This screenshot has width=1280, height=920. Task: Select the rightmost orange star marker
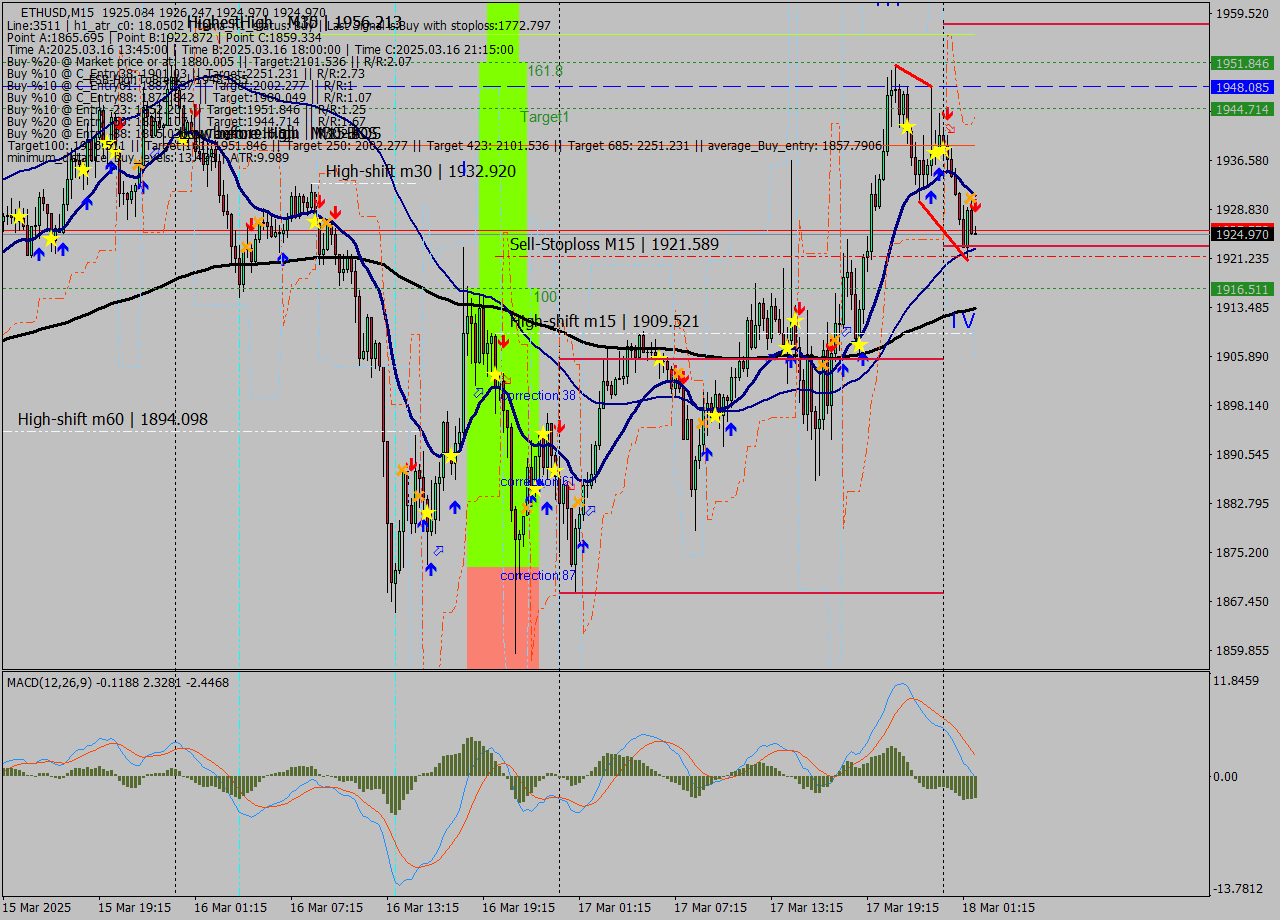tap(970, 199)
